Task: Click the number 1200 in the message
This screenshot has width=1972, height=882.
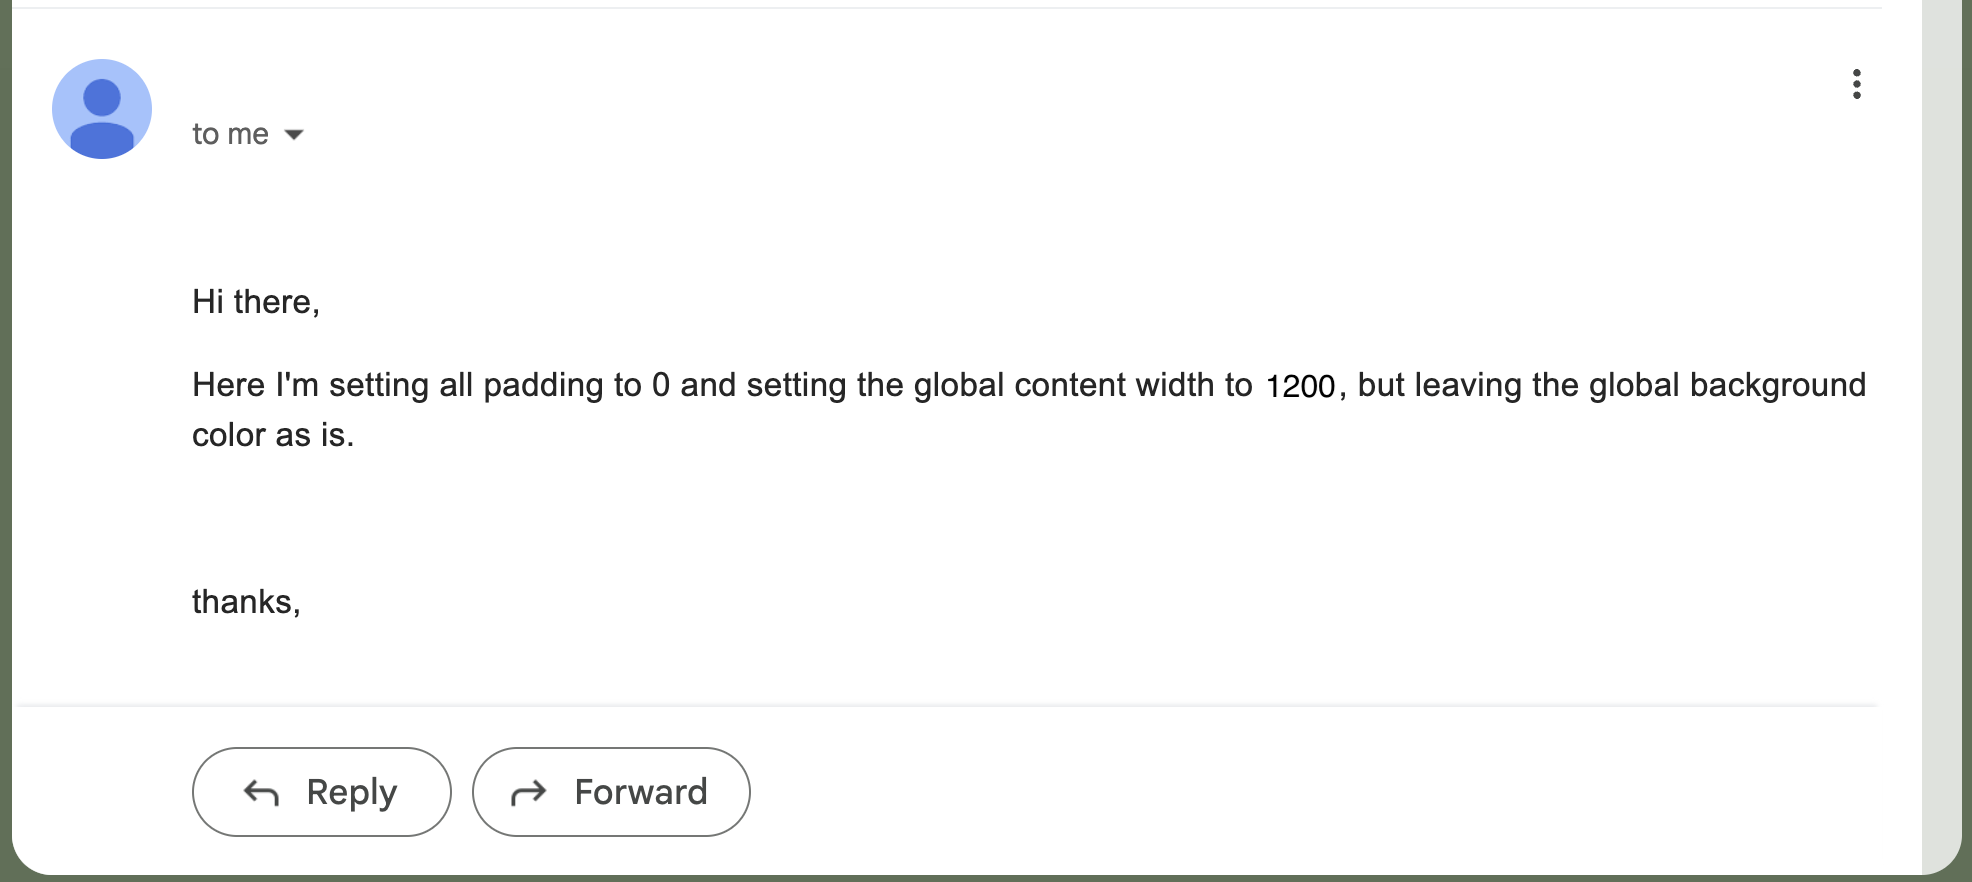Action: pos(1300,386)
